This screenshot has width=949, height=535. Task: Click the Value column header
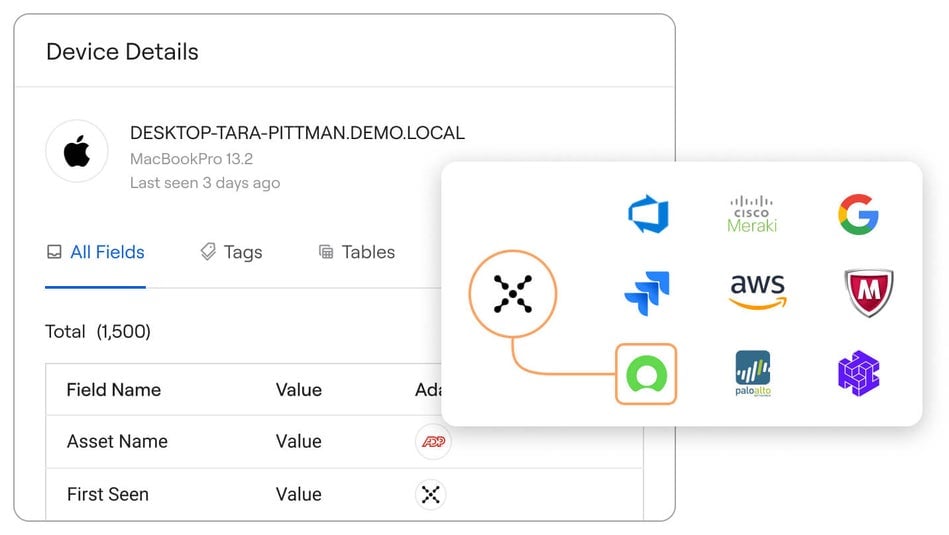coord(299,390)
